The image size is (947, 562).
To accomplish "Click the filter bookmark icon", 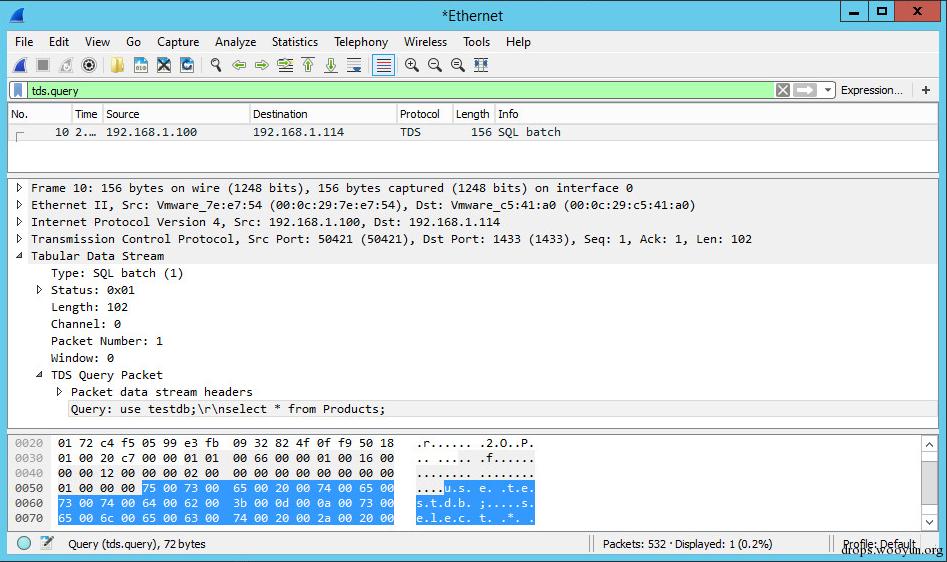I will [18, 90].
